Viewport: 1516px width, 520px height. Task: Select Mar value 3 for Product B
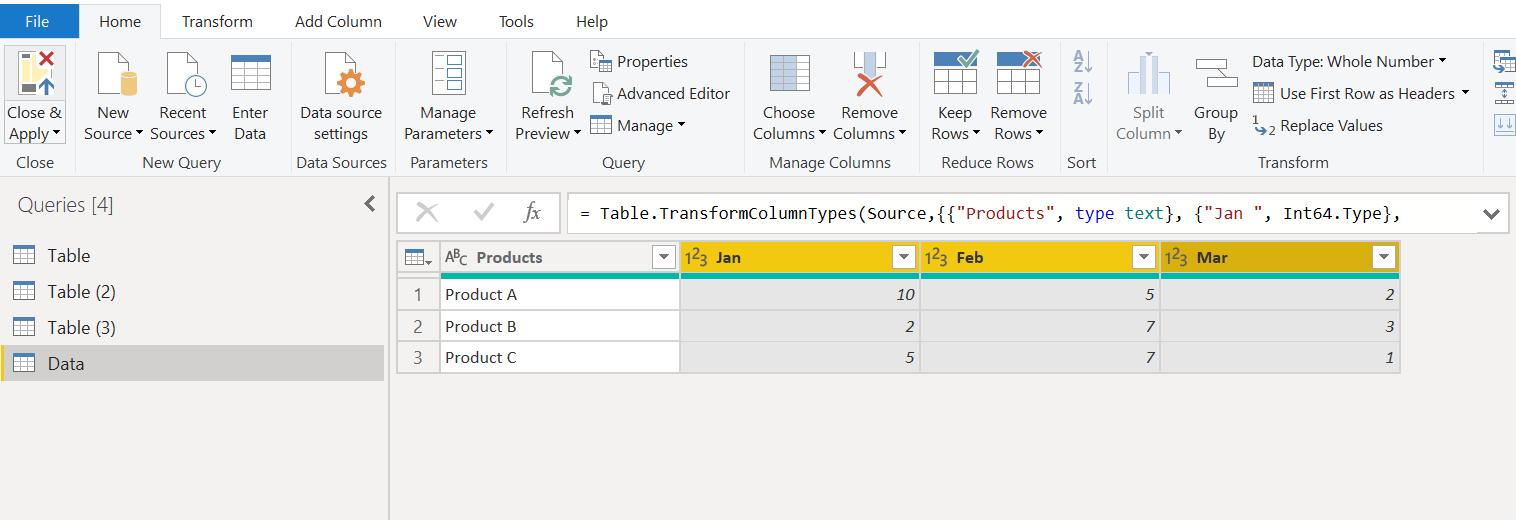click(x=1280, y=327)
